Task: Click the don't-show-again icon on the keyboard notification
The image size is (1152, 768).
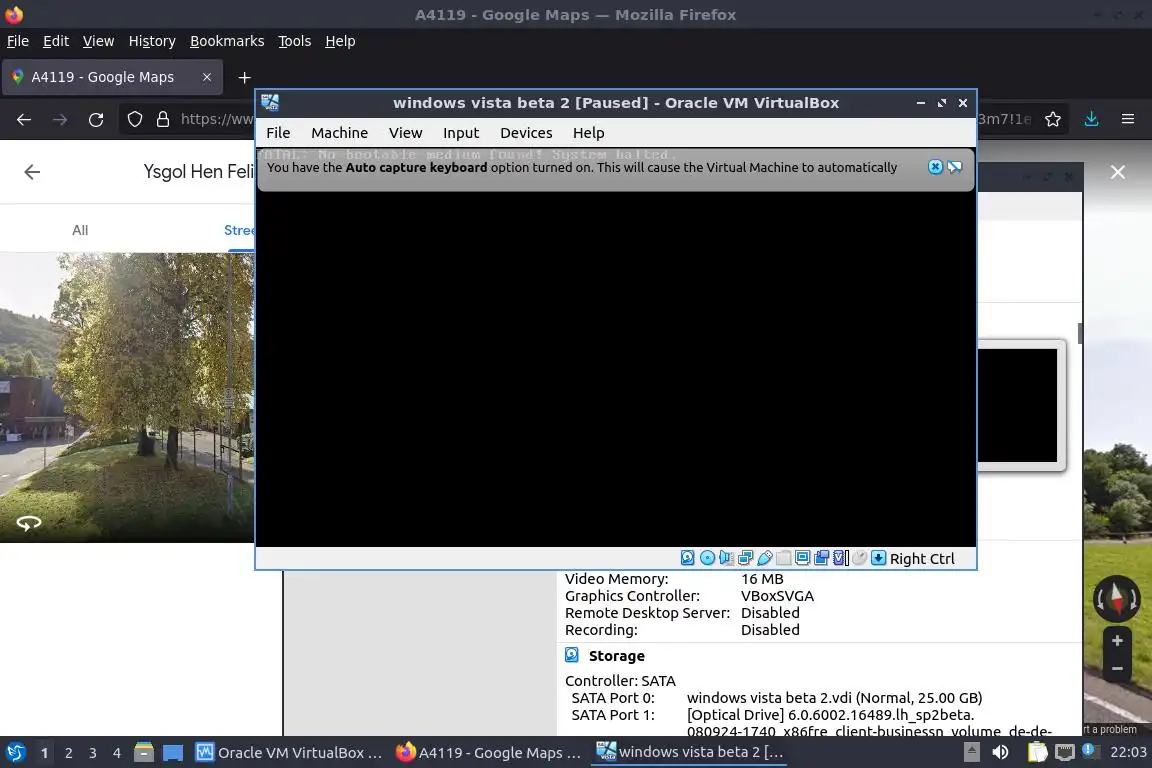Action: 954,167
